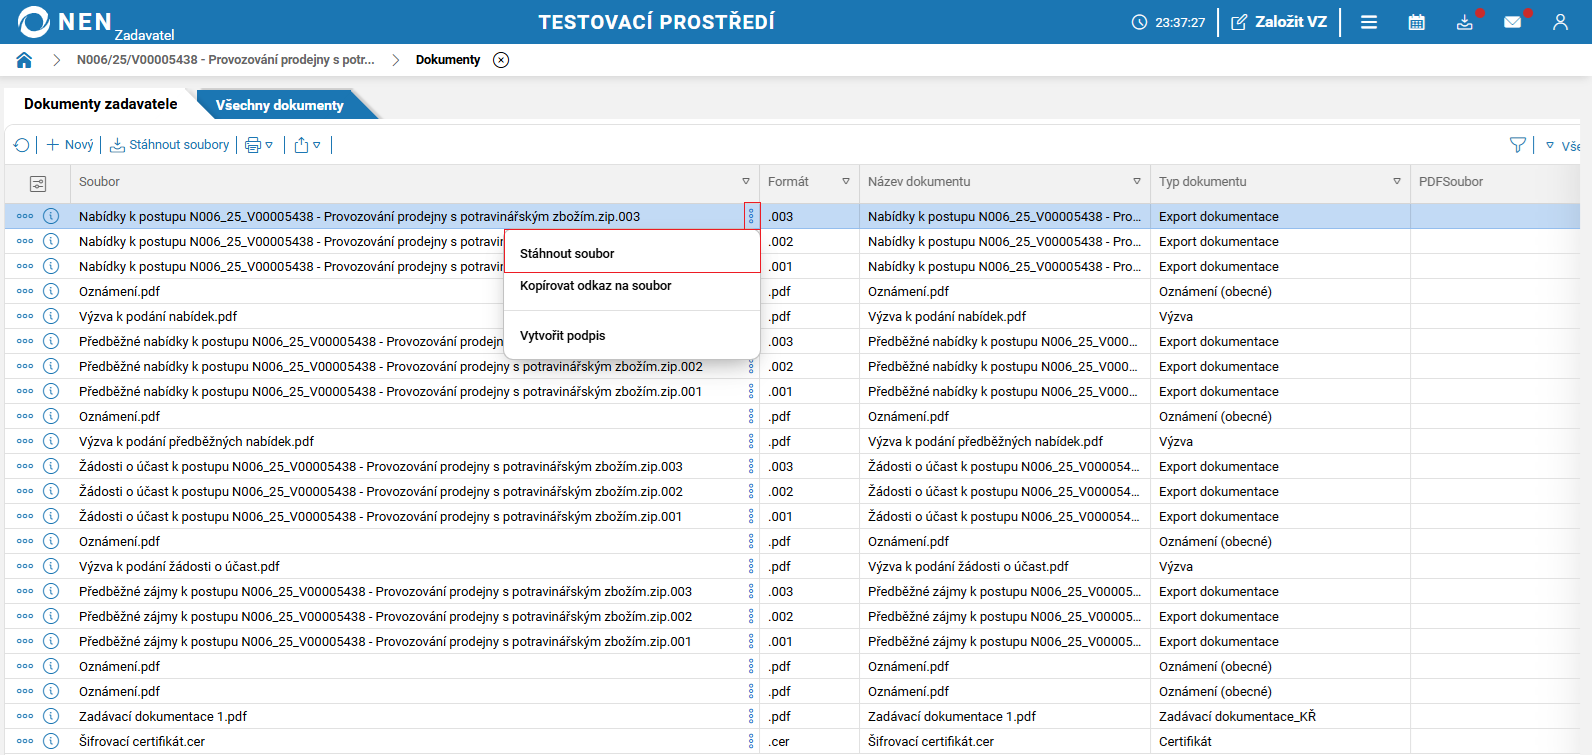Switch to the 'Všechny dokumenty' tab
1592x755 pixels.
pos(280,105)
